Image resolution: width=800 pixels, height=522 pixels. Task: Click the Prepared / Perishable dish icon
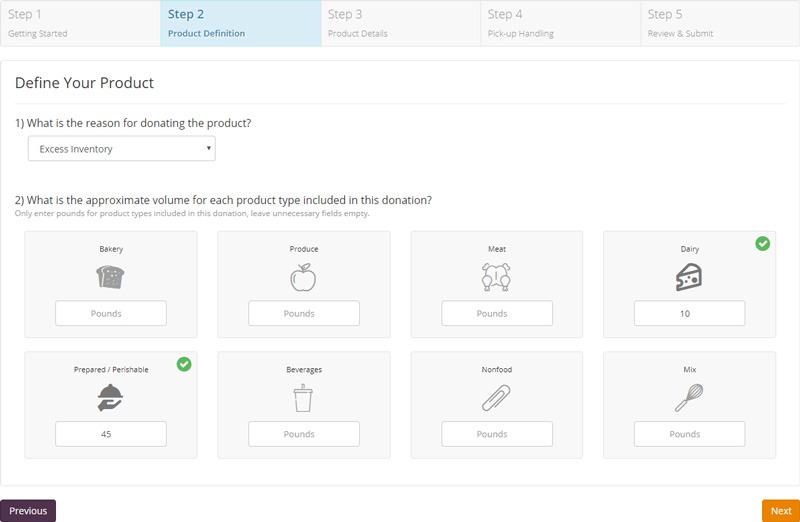click(111, 398)
